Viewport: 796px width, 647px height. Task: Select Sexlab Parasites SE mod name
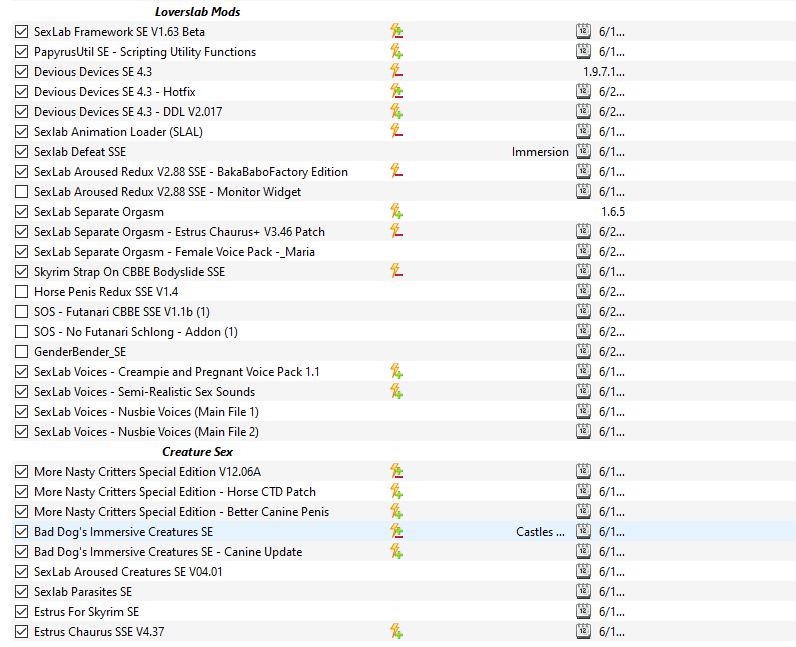point(83,592)
